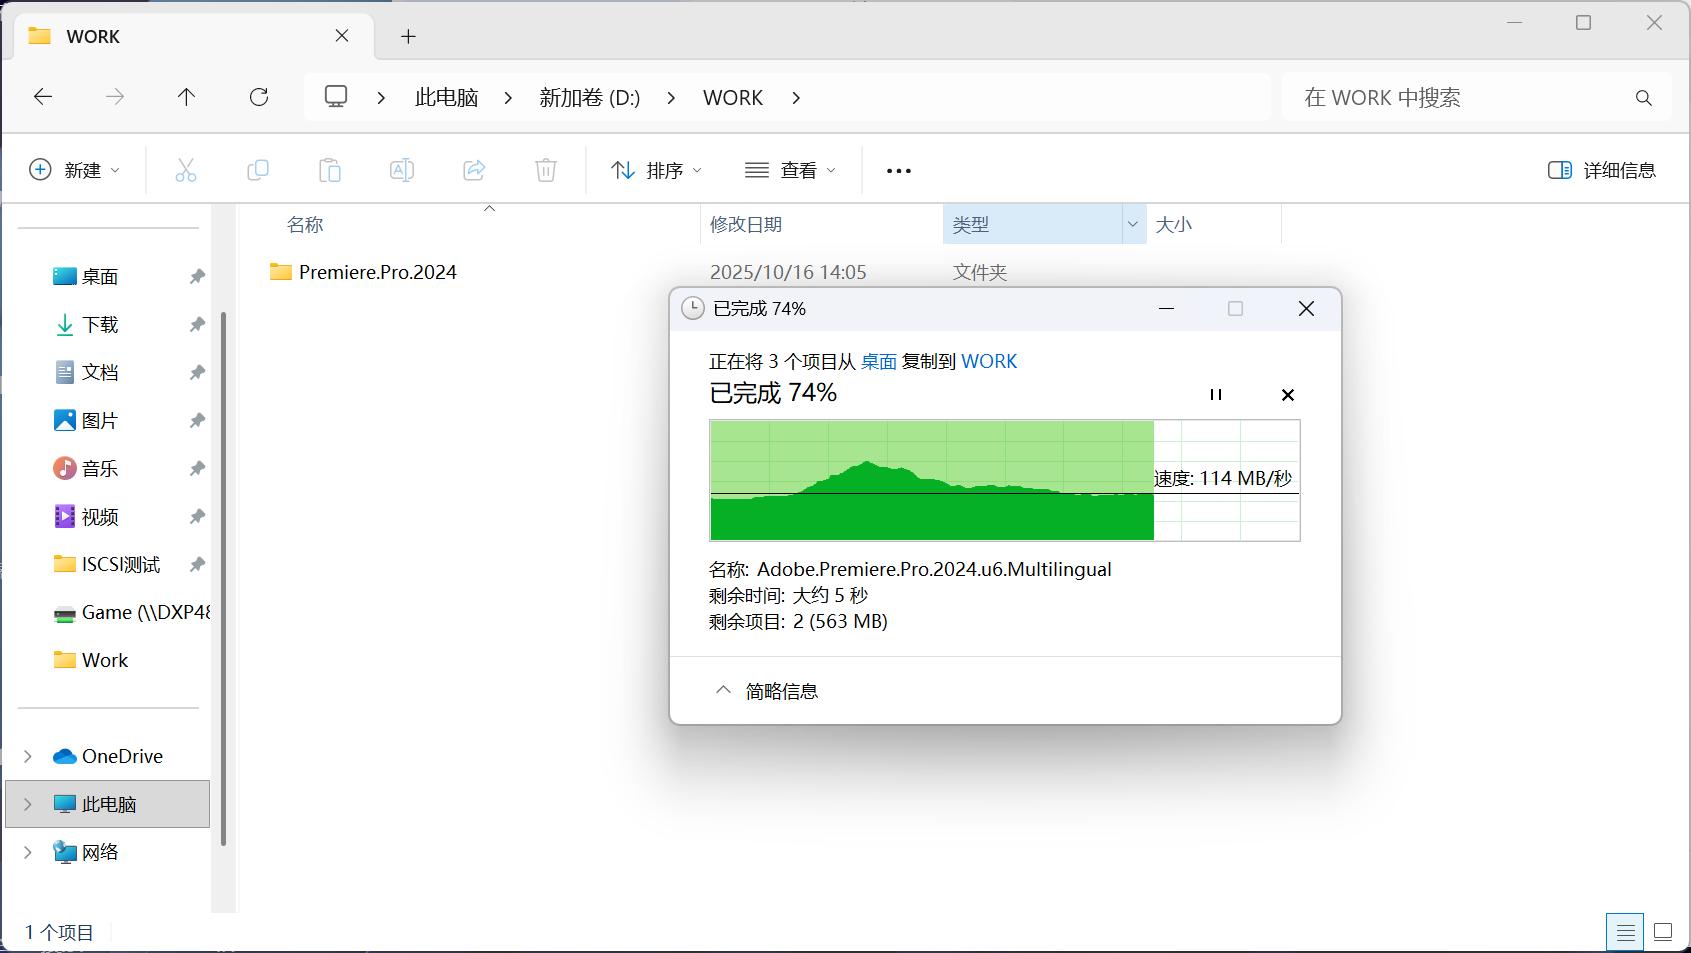This screenshot has width=1691, height=953.
Task: Click the copy progress speed graph
Action: [x=1005, y=481]
